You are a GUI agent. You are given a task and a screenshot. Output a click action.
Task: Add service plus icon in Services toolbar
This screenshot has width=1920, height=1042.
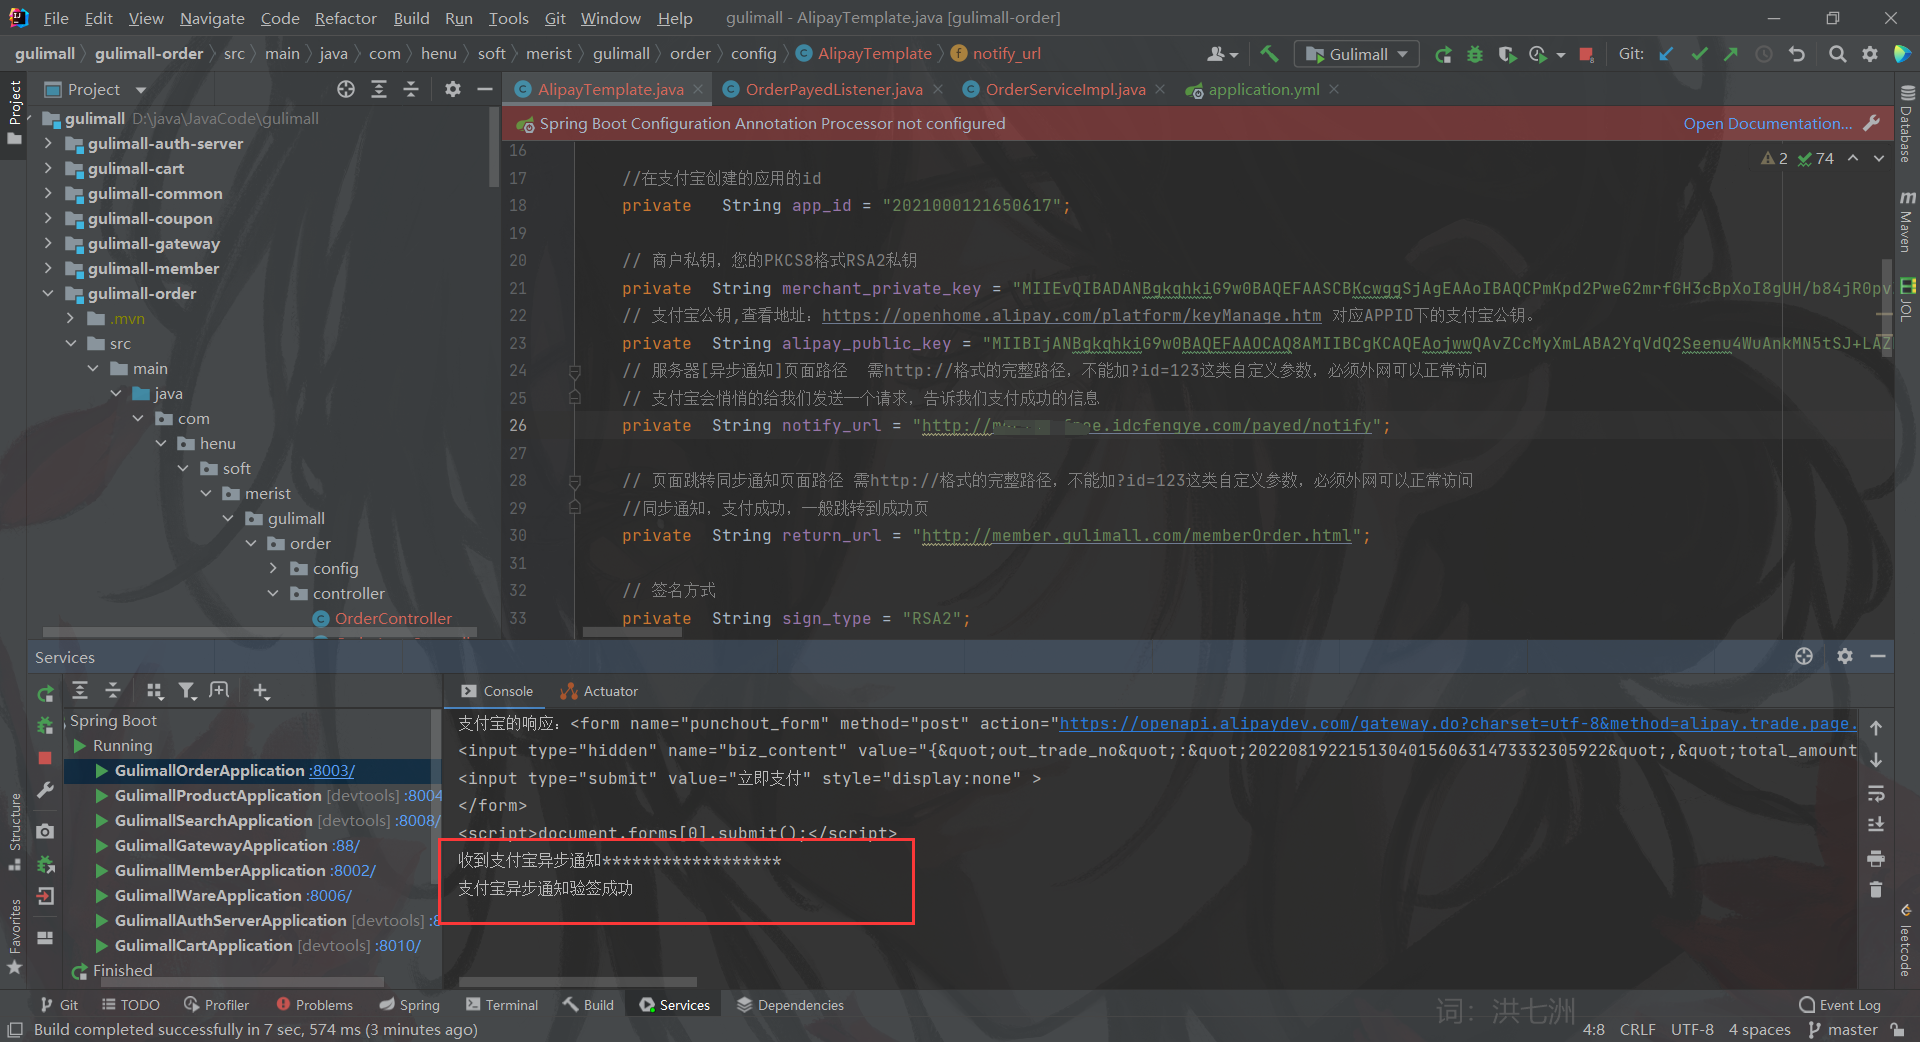tap(261, 691)
